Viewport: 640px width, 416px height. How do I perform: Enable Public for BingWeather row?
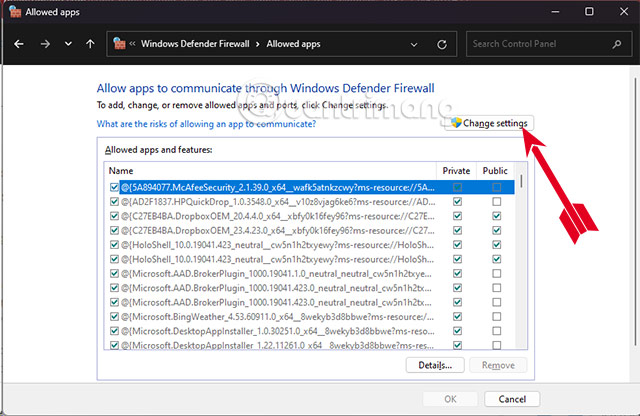click(497, 317)
